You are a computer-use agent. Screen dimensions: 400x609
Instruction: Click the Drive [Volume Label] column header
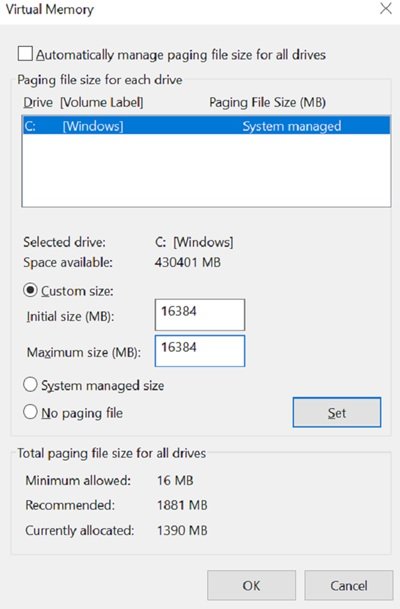tap(83, 102)
